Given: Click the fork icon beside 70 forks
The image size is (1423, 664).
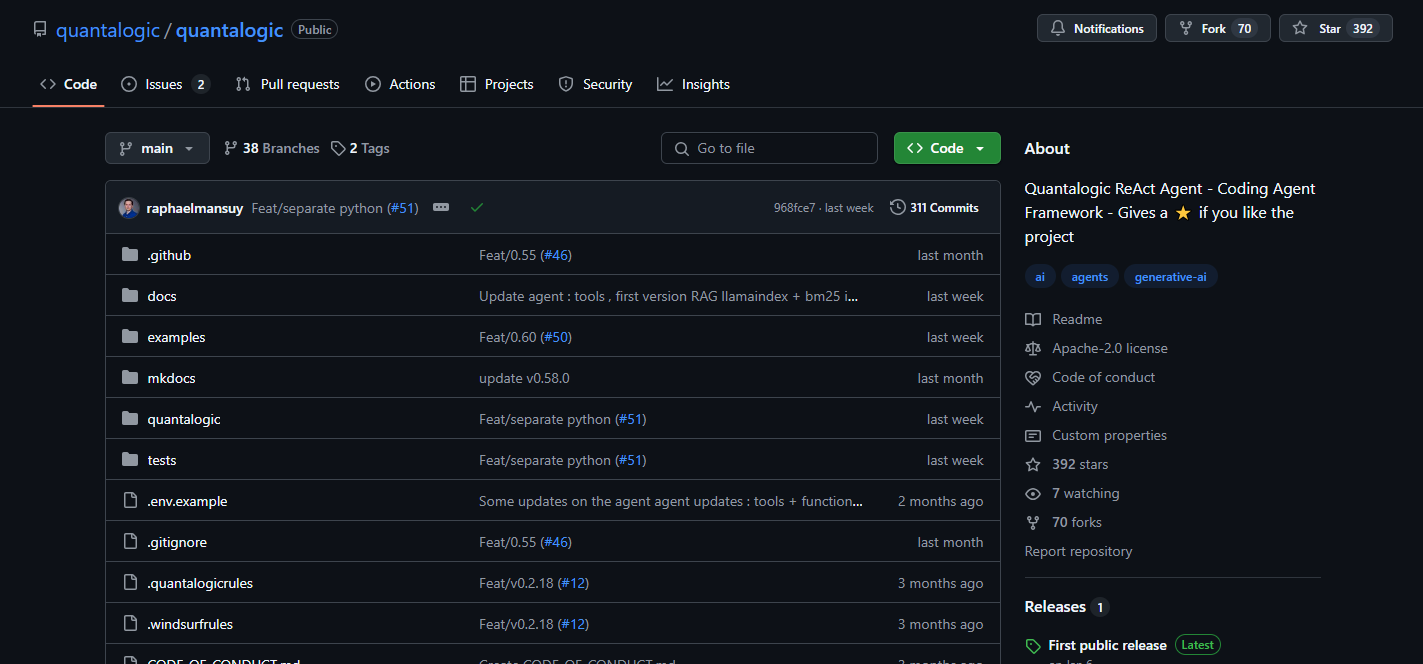Looking at the screenshot, I should tap(1033, 523).
